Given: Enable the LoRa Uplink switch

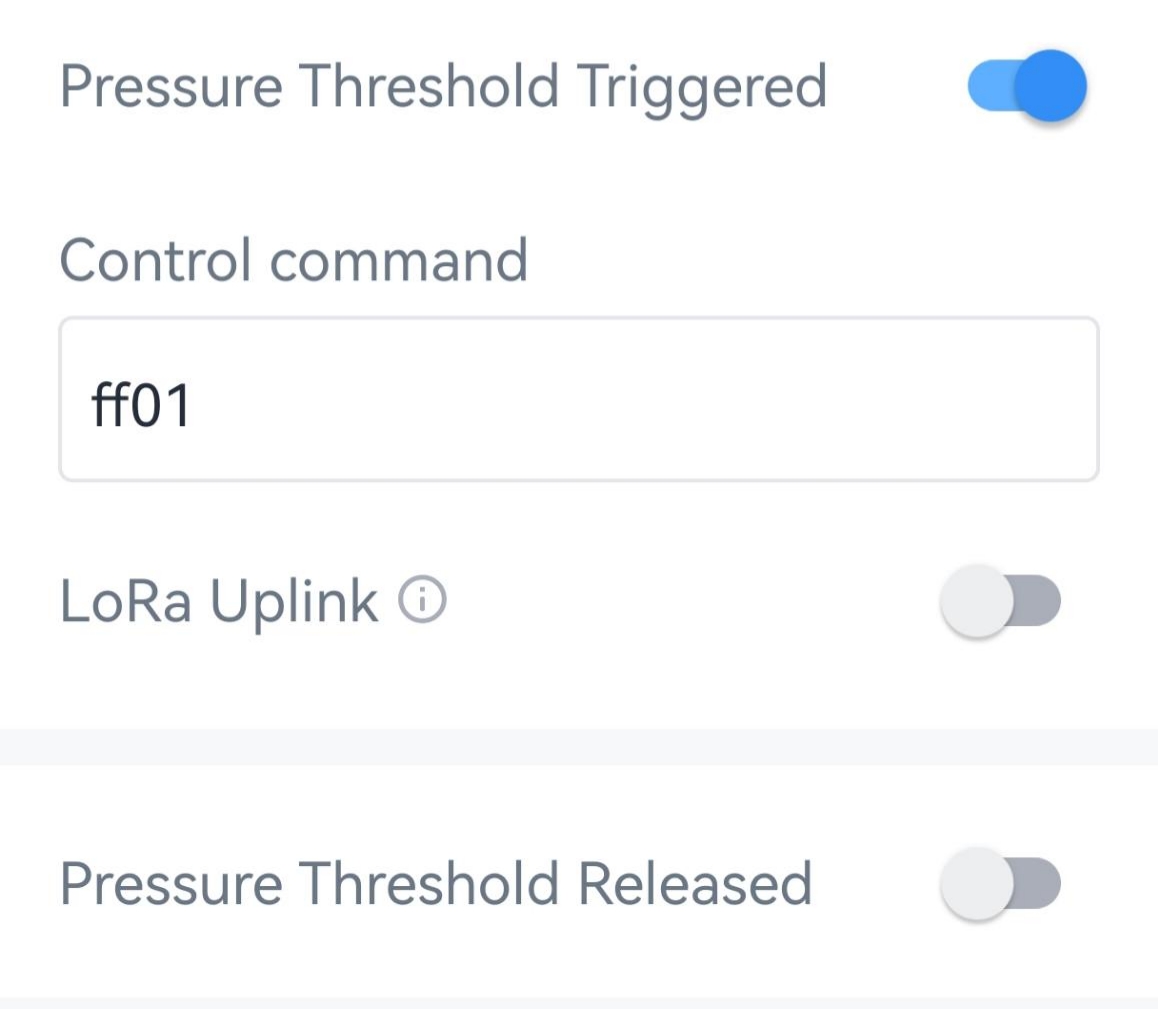Looking at the screenshot, I should (1000, 602).
